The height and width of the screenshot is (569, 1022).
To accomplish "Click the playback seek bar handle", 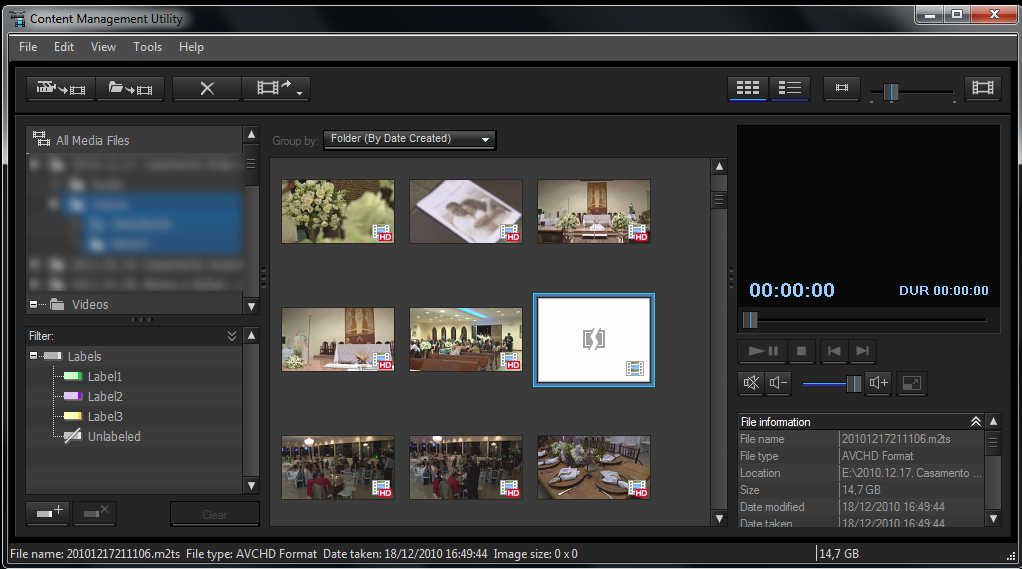I will point(750,319).
